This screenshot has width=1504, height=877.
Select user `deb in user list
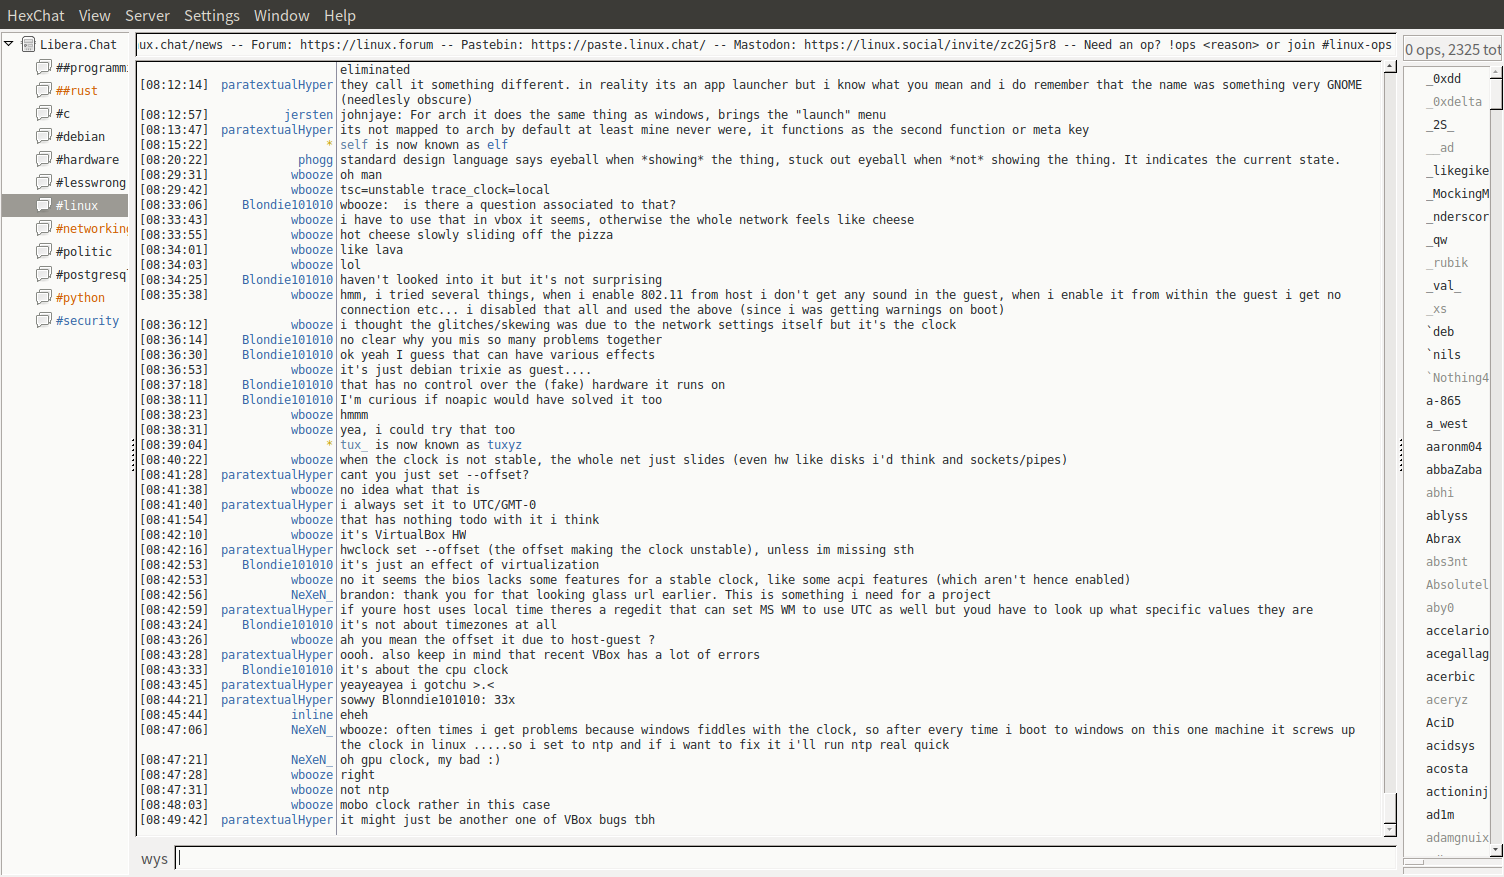point(1440,331)
